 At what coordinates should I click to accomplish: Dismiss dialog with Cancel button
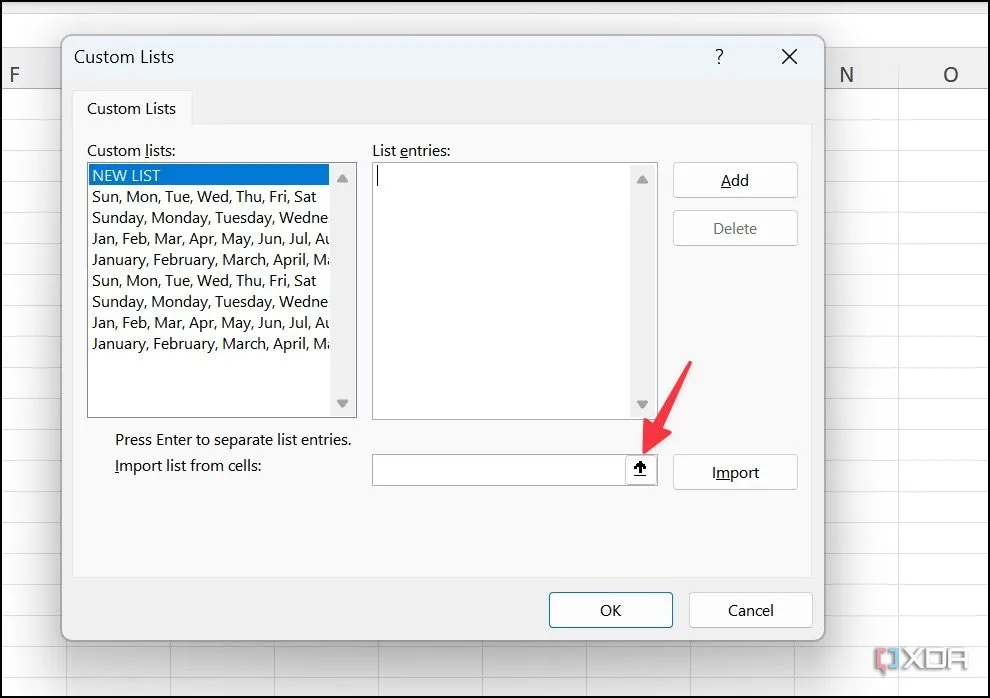click(x=750, y=610)
